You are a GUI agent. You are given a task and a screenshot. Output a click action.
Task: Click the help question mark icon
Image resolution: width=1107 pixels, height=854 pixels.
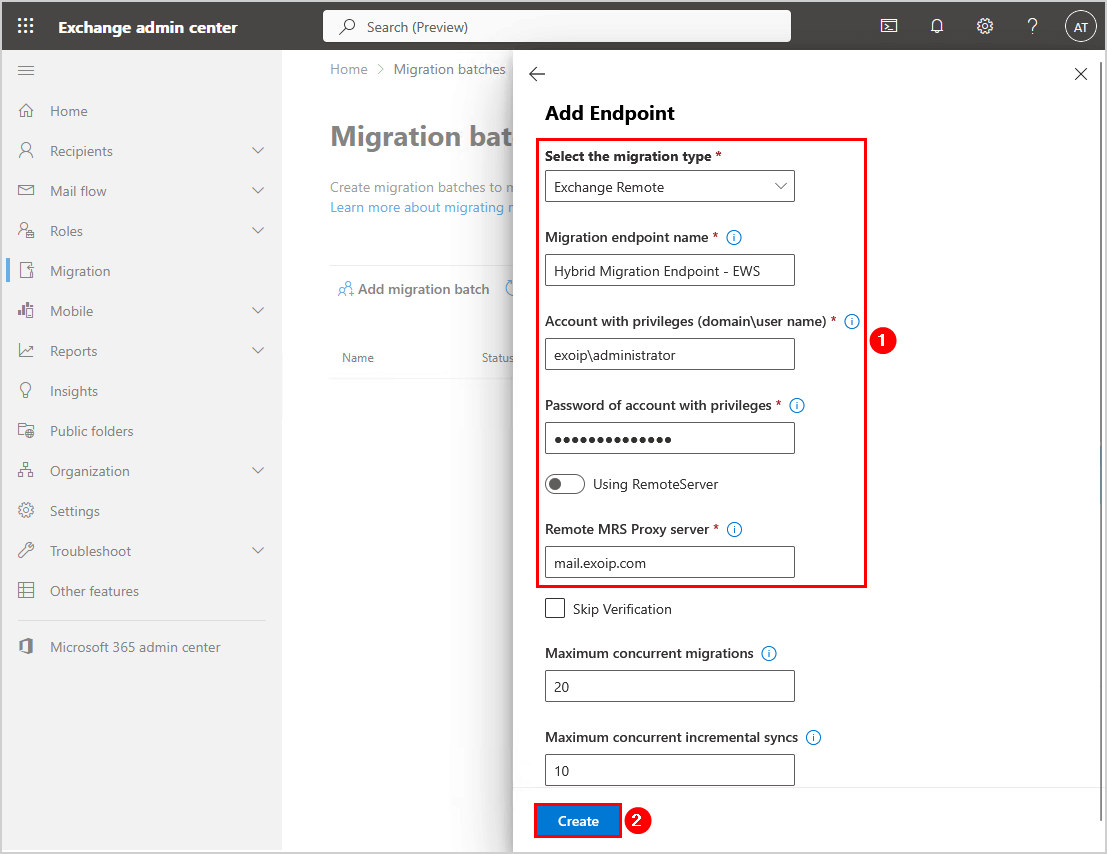coord(1033,27)
